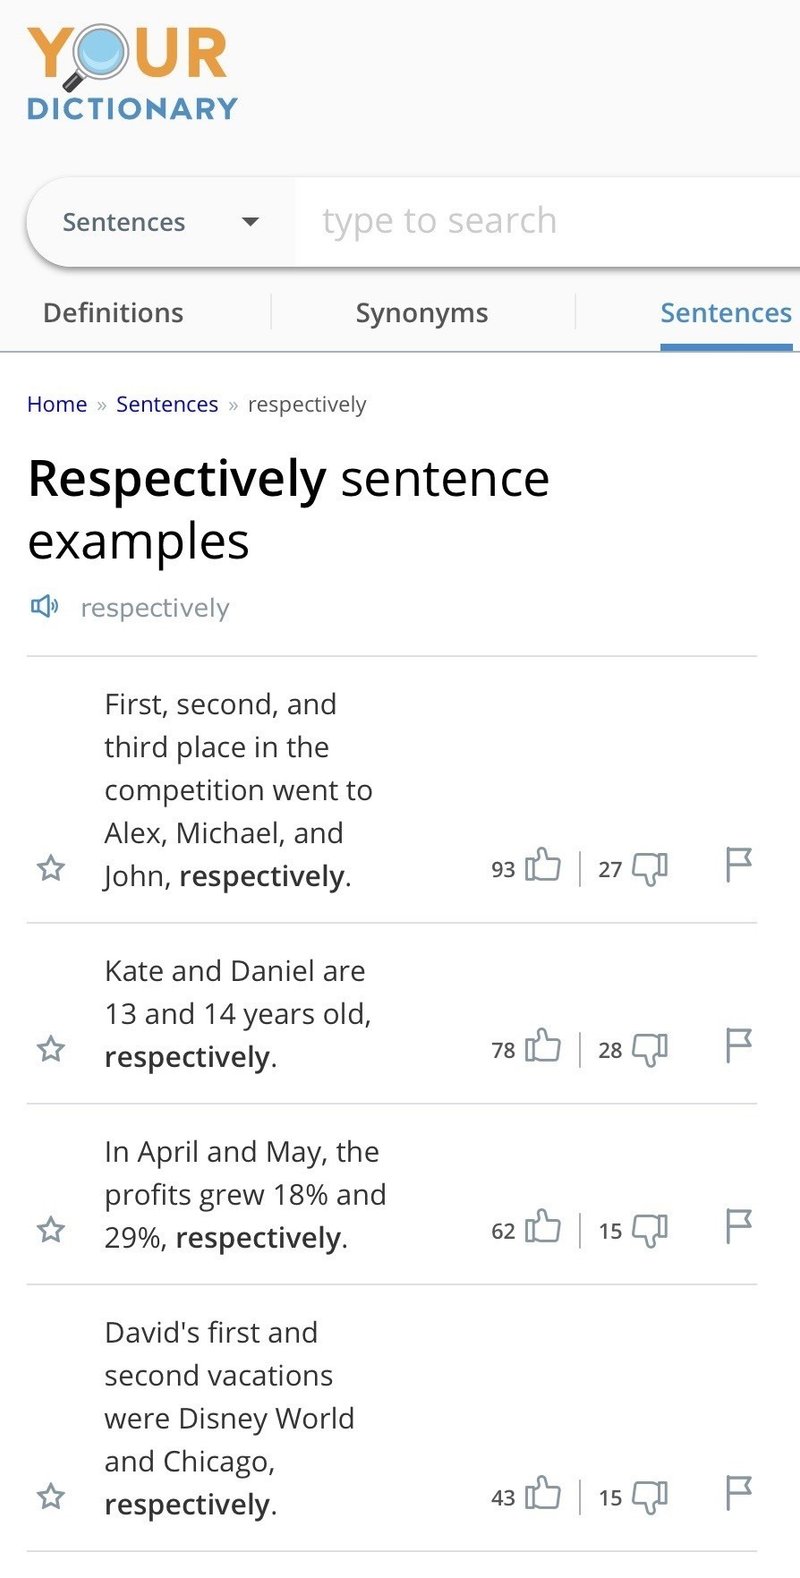Open the Sentences search category dropdown

(161, 222)
